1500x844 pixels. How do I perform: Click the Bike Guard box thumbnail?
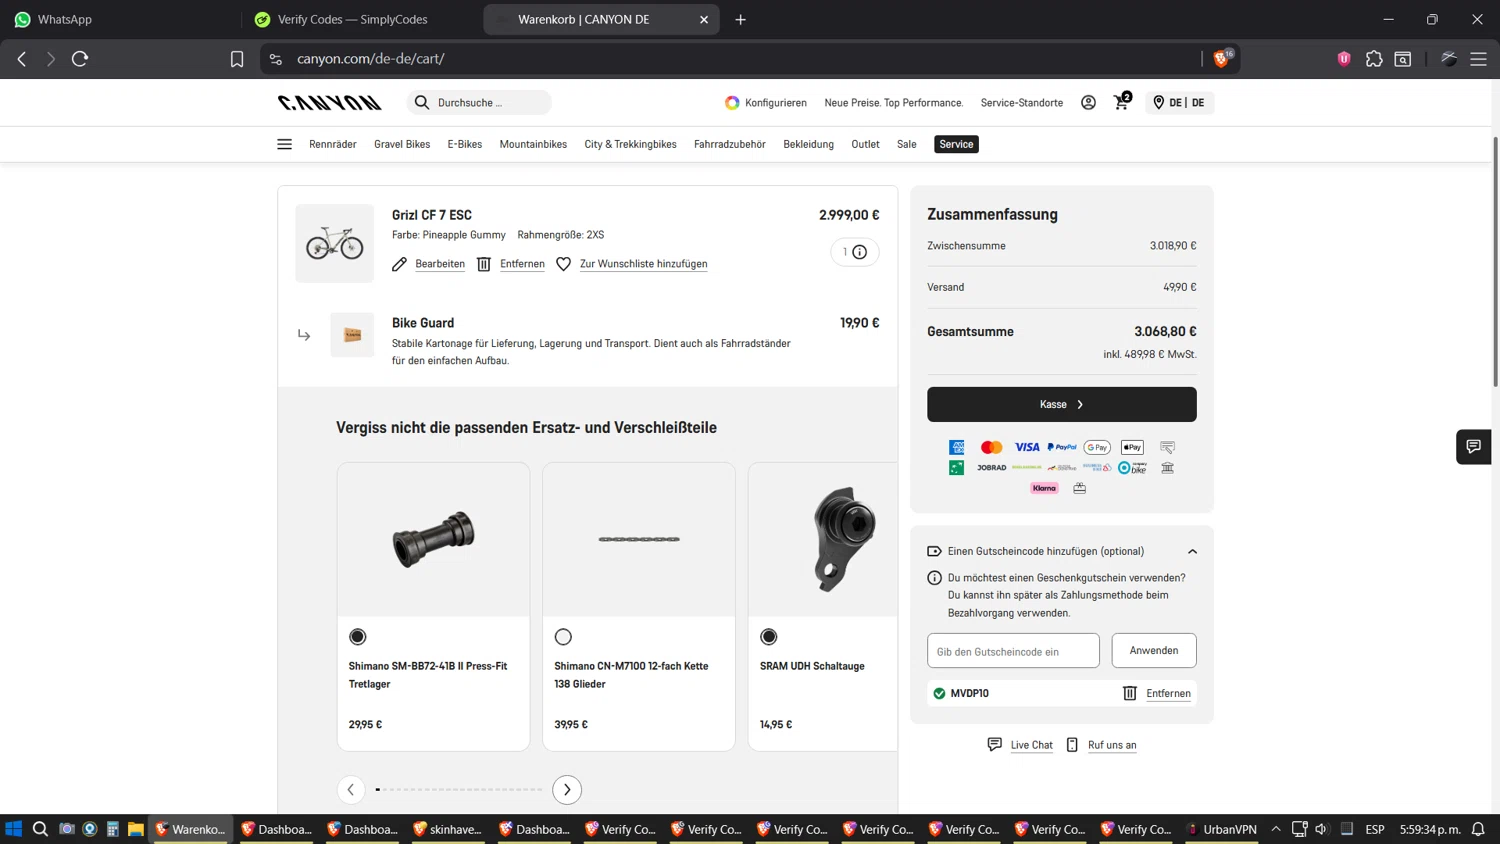[x=352, y=335]
